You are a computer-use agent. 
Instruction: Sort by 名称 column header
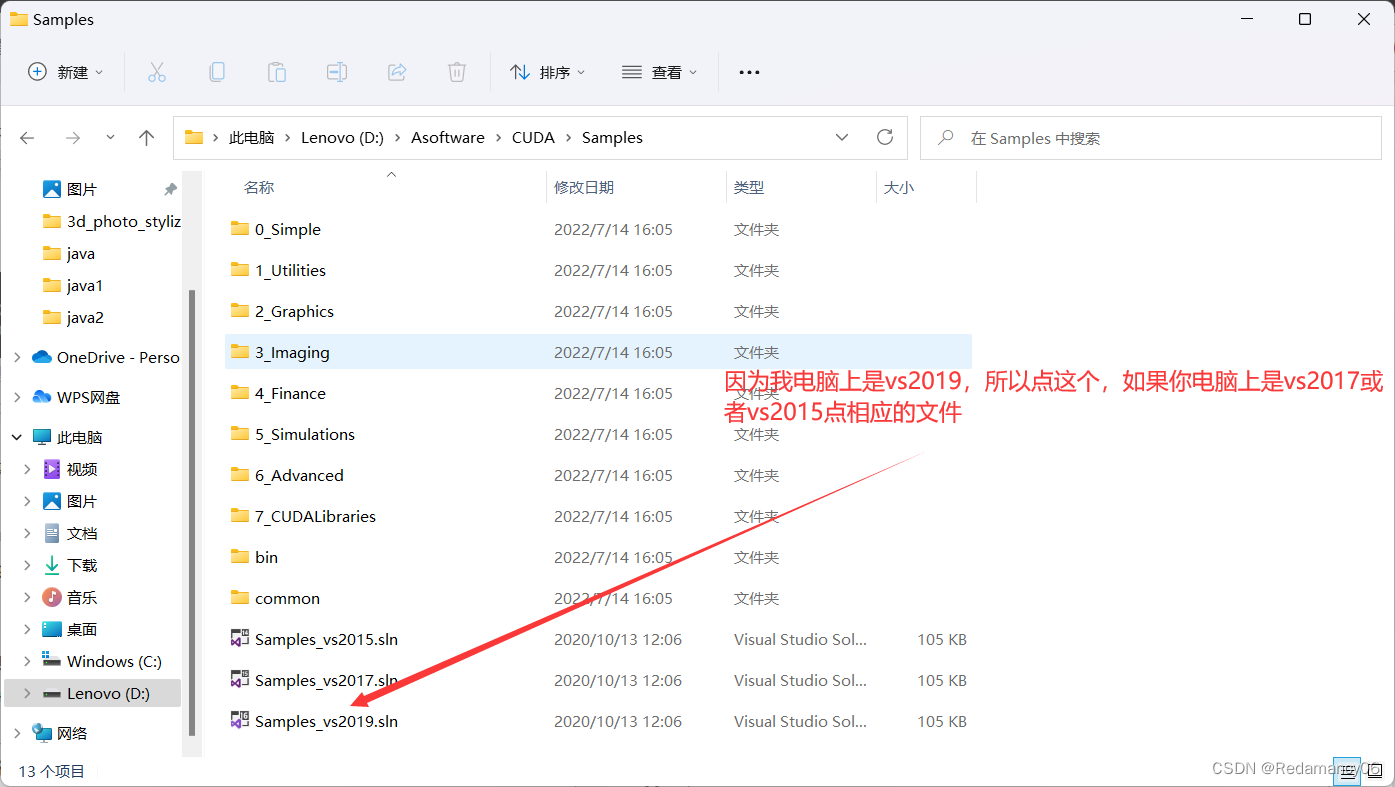259,187
